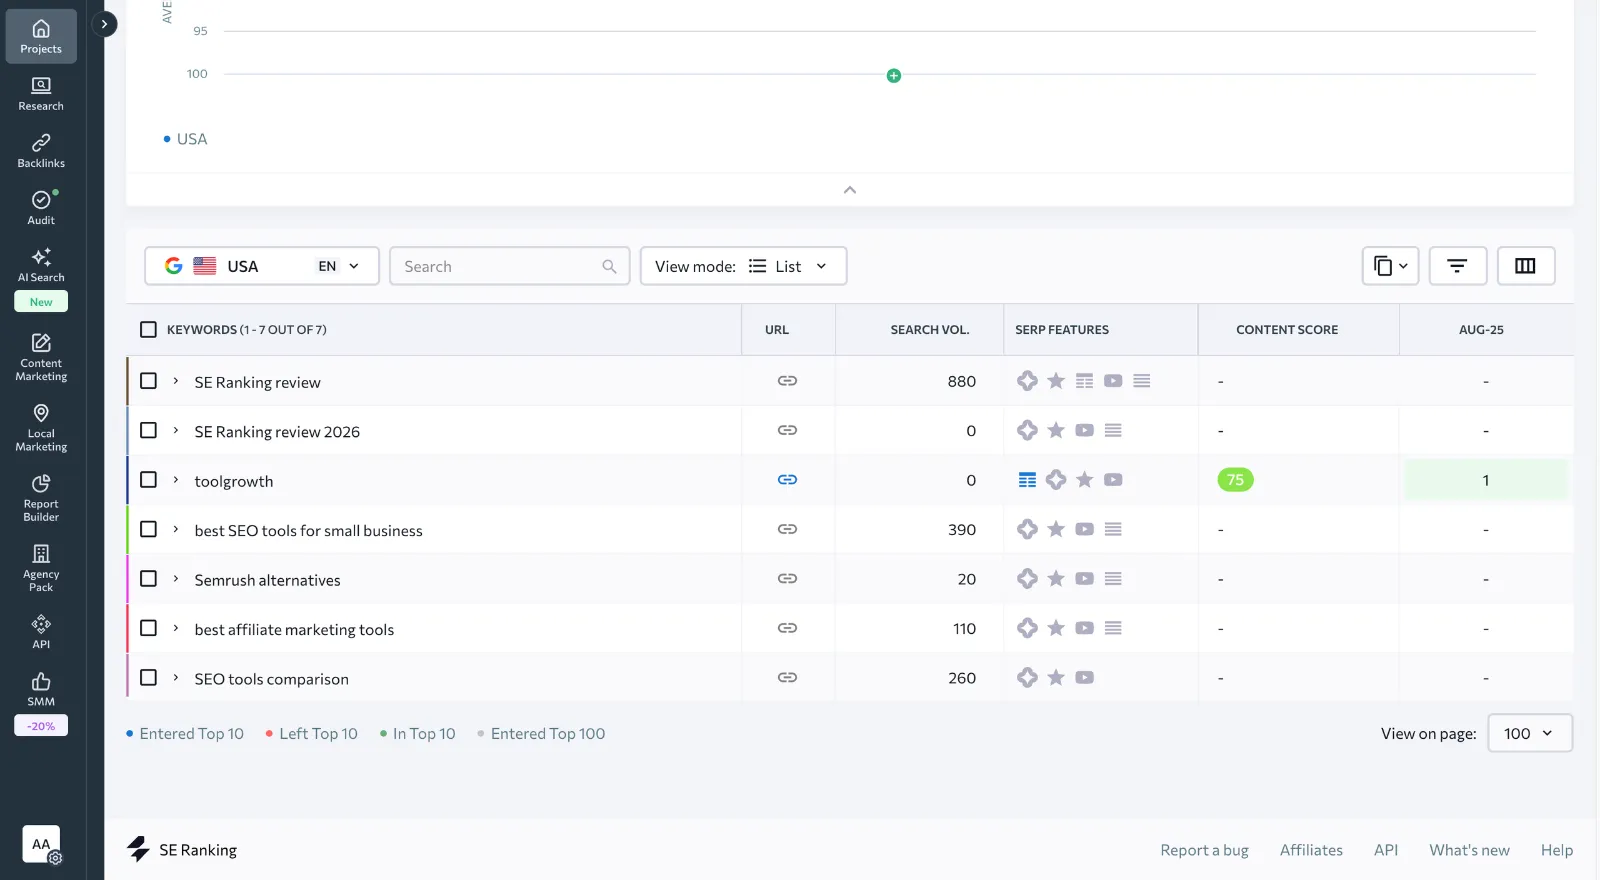
Task: Open the Report a bug link
Action: click(1204, 850)
